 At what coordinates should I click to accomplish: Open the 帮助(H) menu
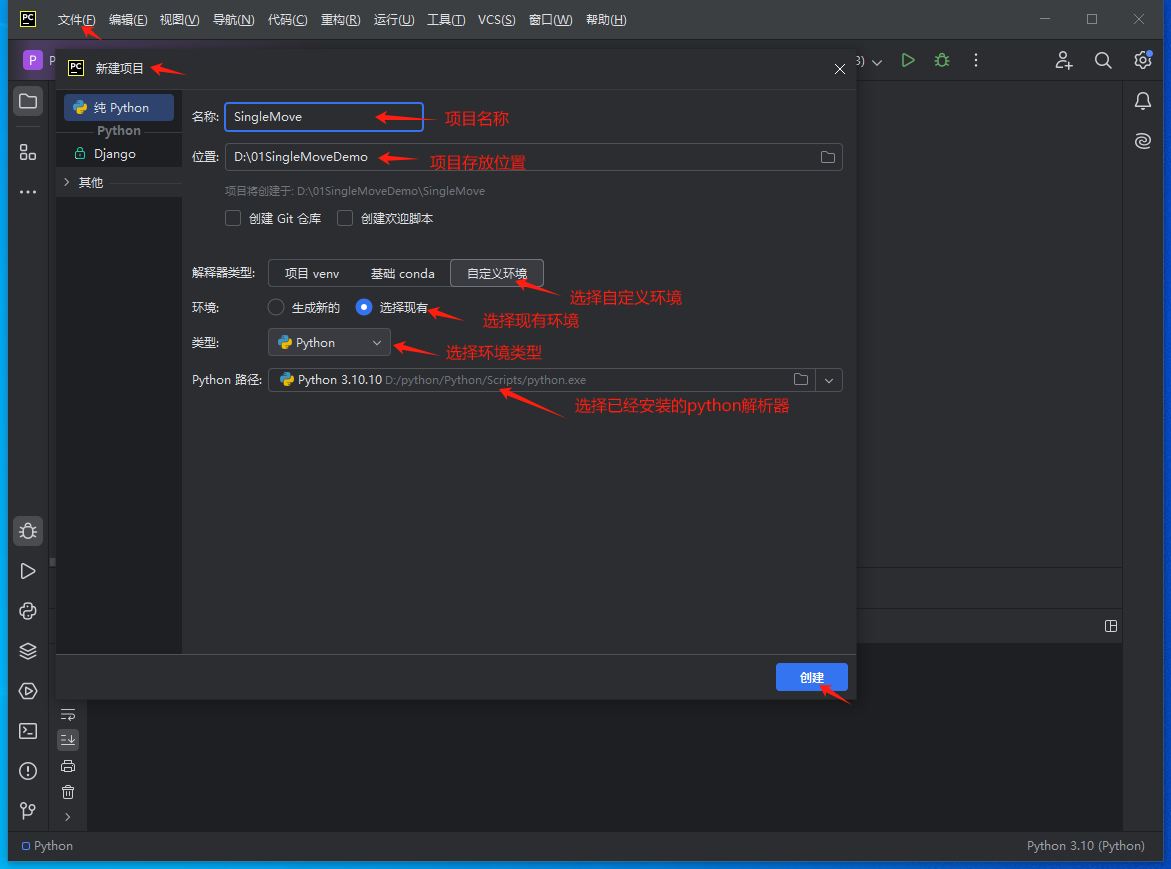606,19
